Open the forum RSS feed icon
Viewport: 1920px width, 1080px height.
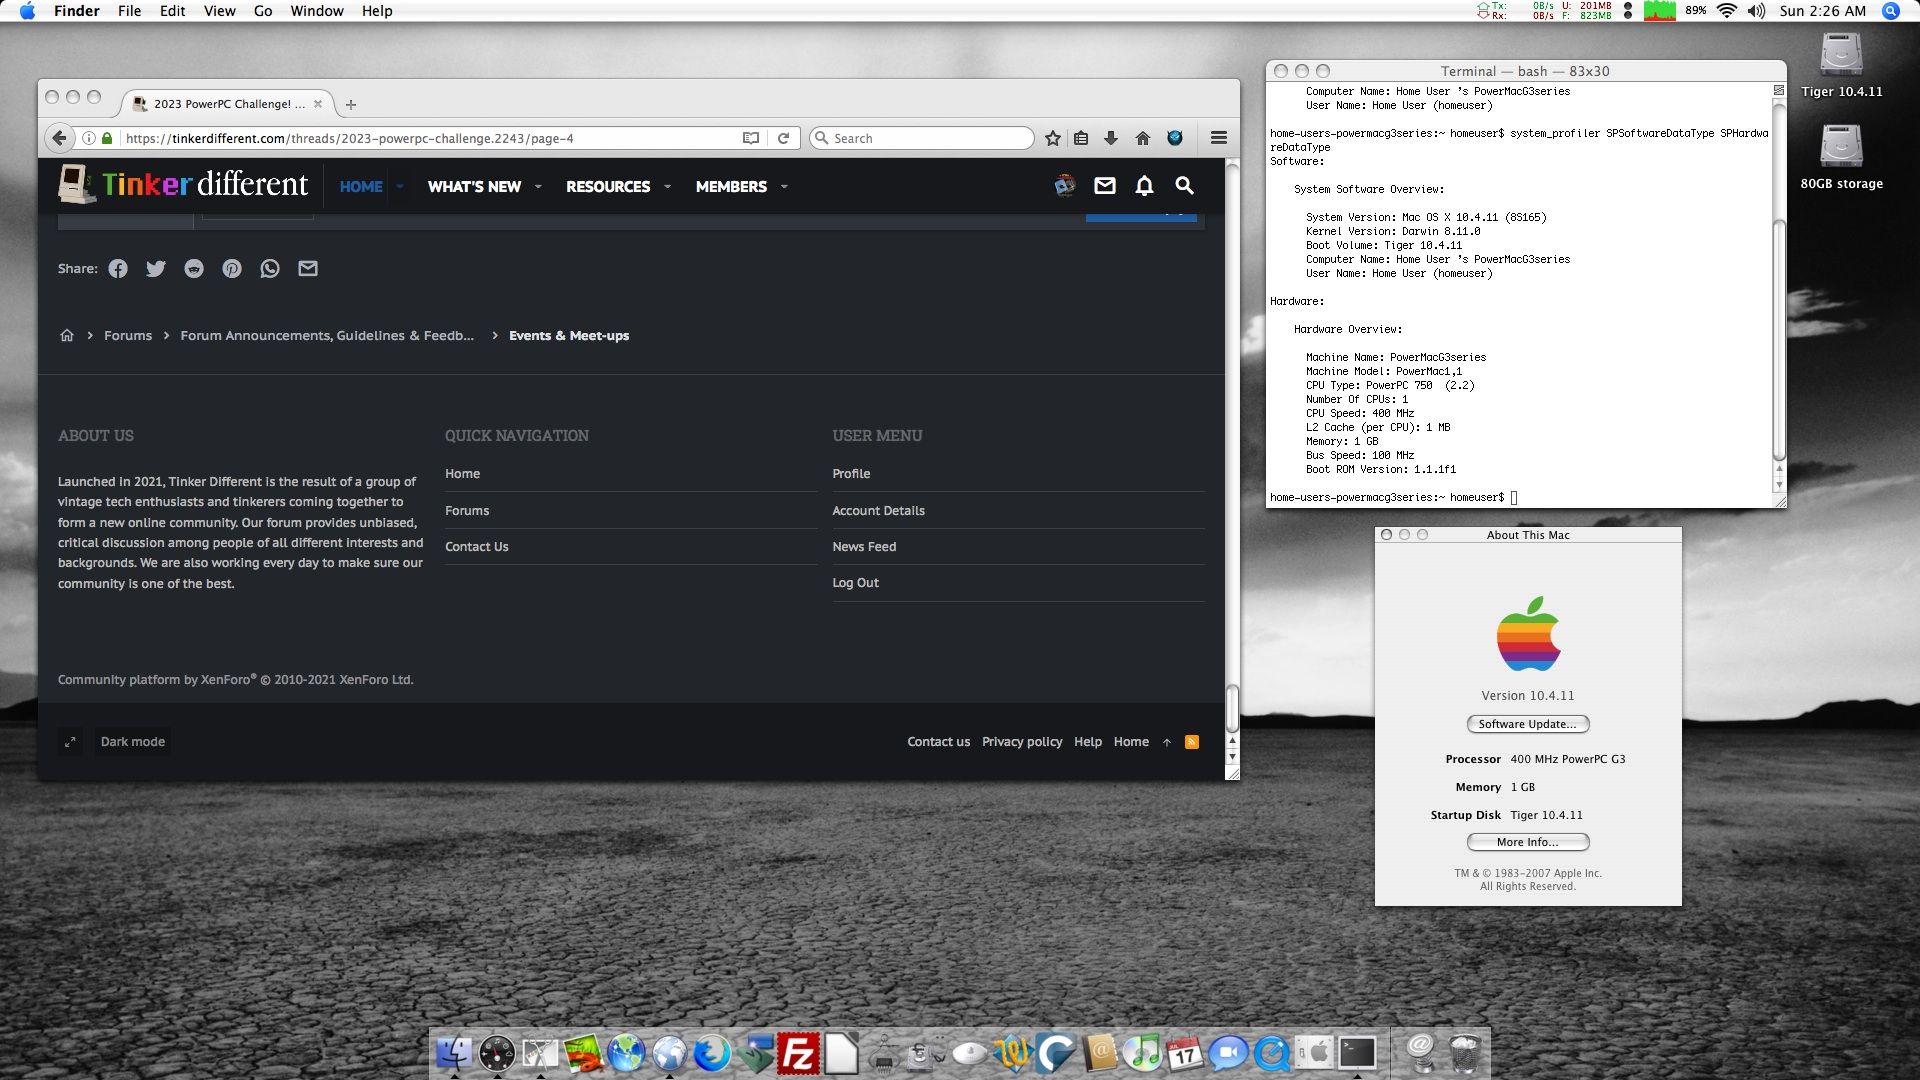(x=1191, y=742)
